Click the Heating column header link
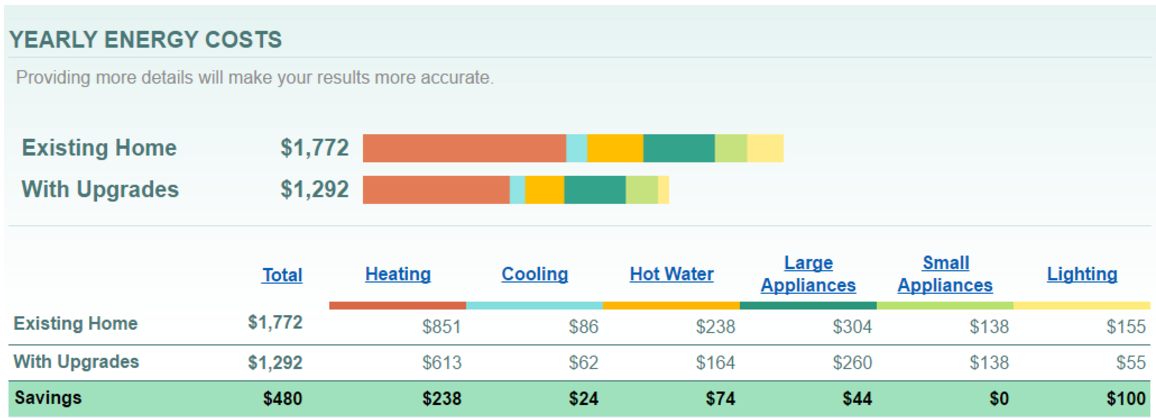This screenshot has height=418, width=1156. pyautogui.click(x=398, y=274)
